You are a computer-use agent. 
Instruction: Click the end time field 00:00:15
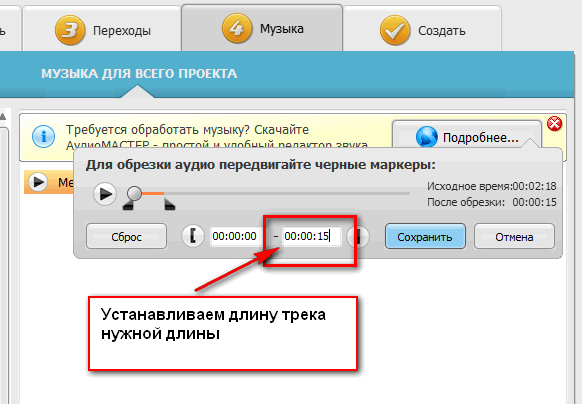[x=311, y=236]
